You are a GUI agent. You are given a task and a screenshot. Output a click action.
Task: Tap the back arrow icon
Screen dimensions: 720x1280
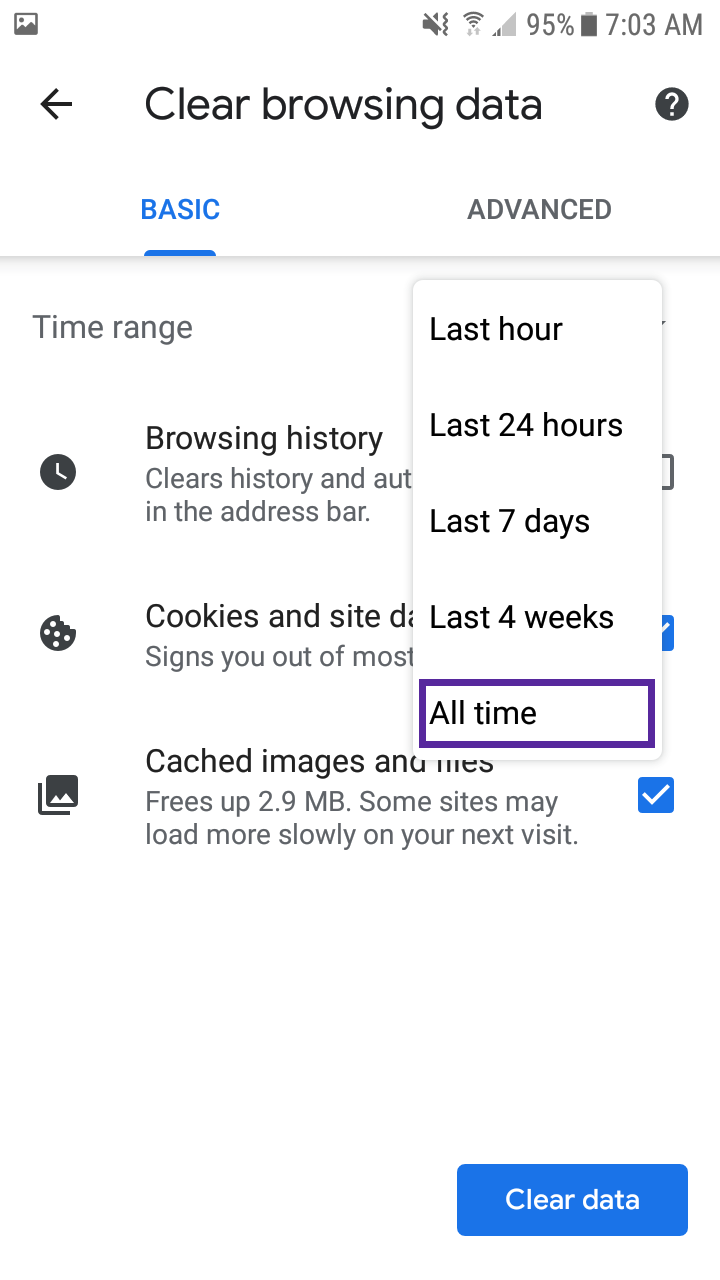click(x=56, y=104)
